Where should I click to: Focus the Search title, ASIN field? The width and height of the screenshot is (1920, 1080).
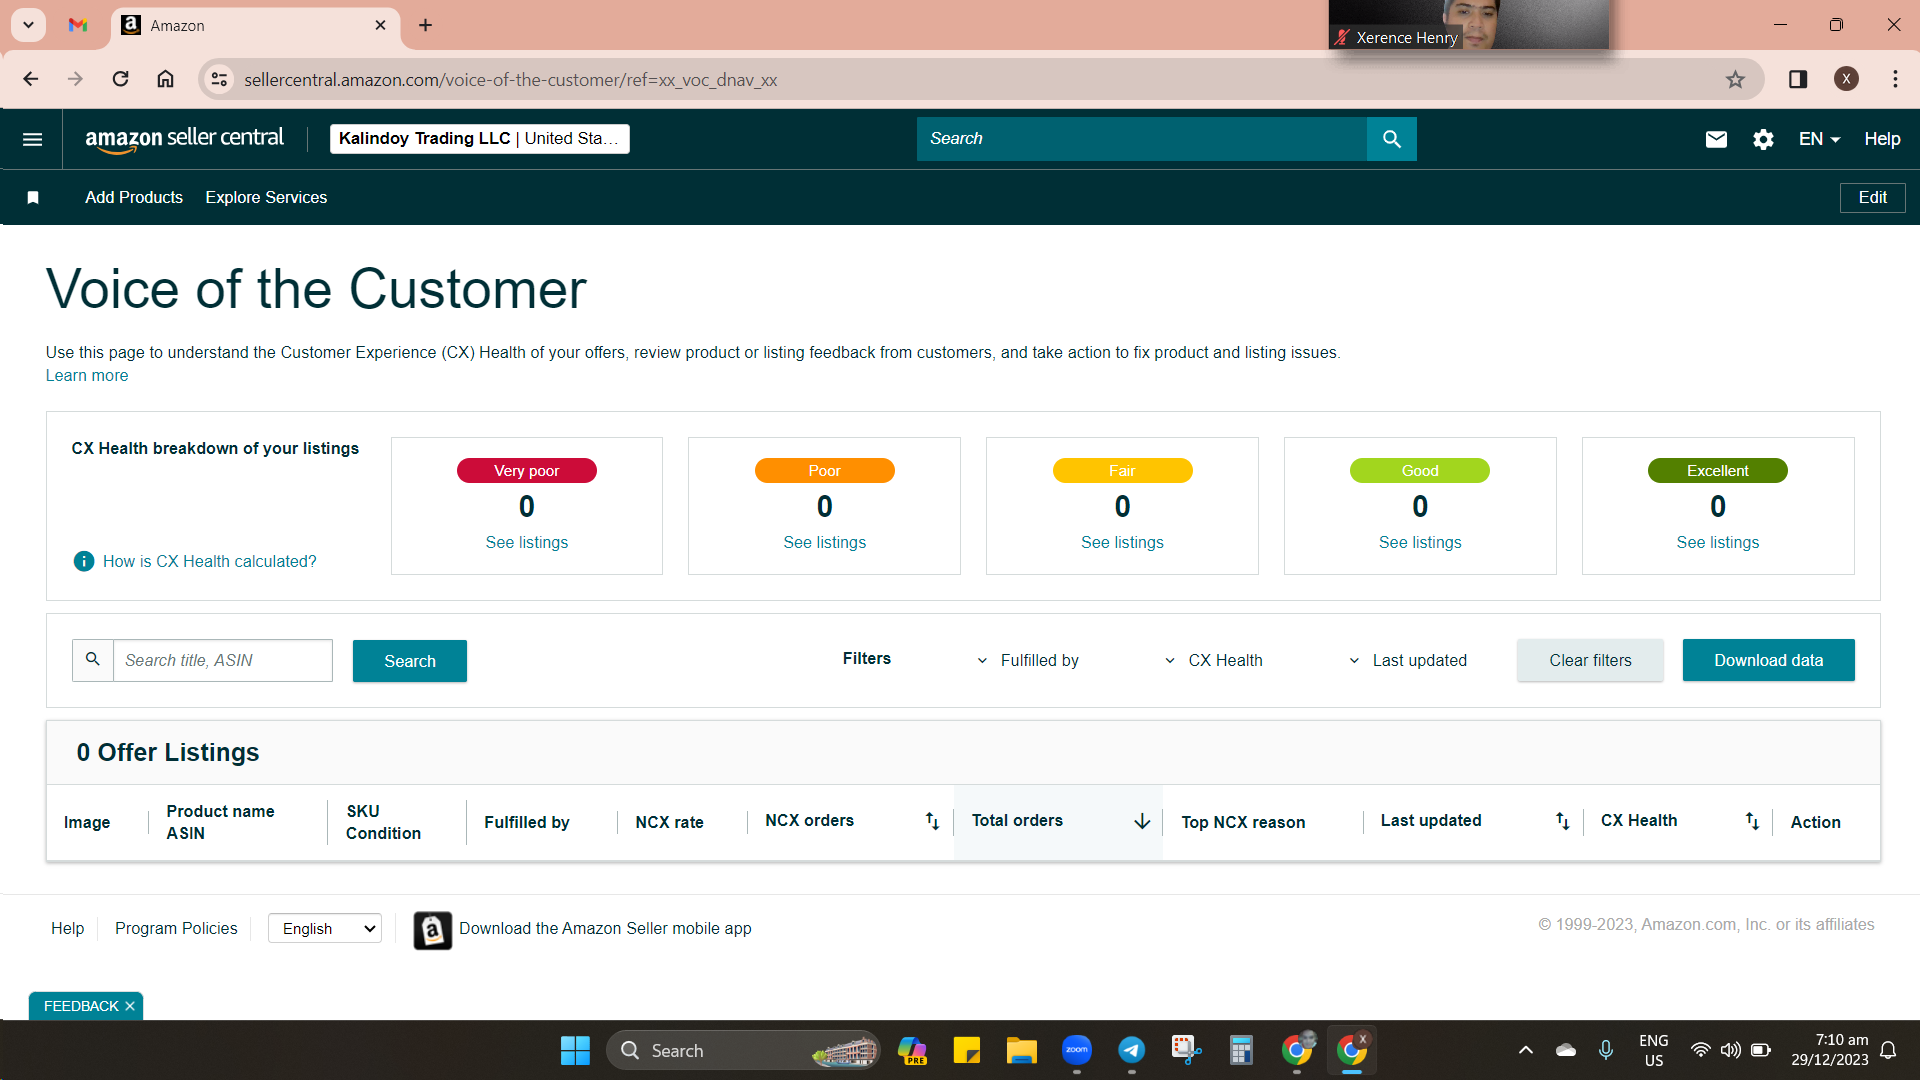[x=222, y=661]
